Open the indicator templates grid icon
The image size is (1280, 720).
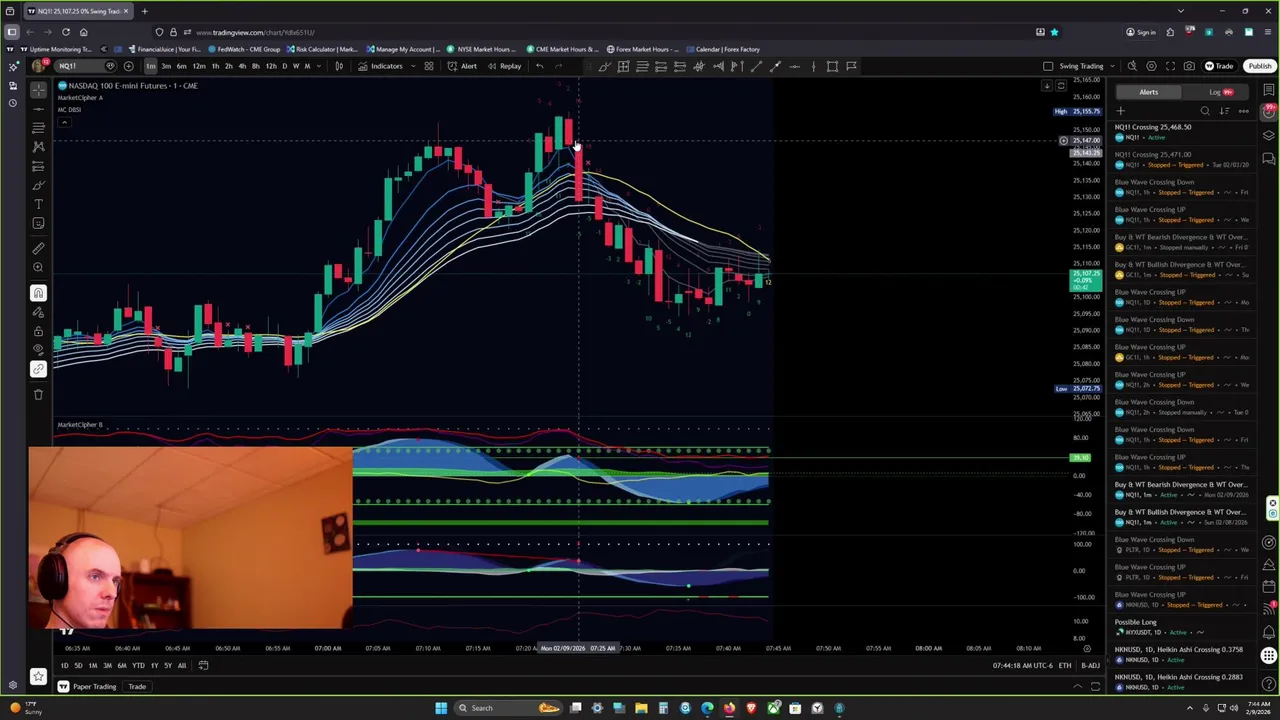tap(428, 66)
